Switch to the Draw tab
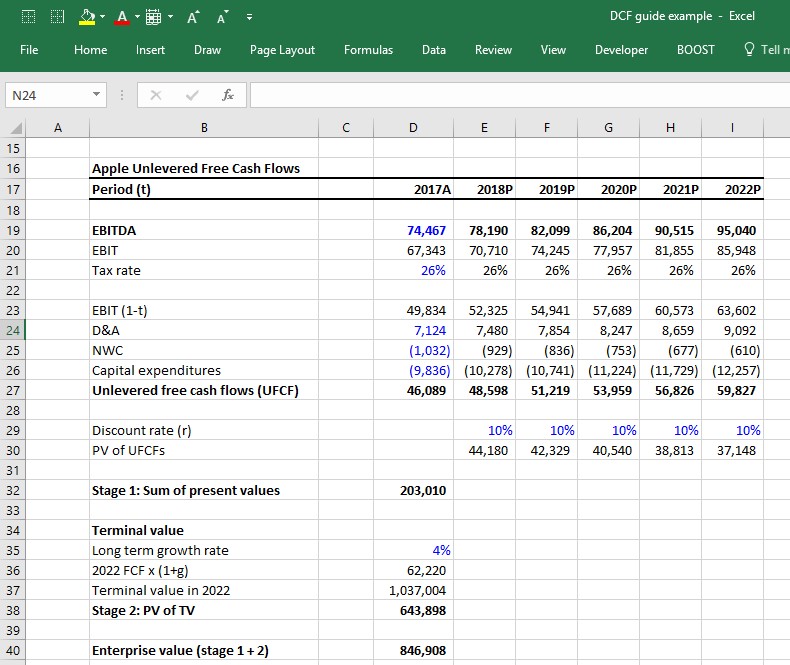This screenshot has height=665, width=790. 208,50
